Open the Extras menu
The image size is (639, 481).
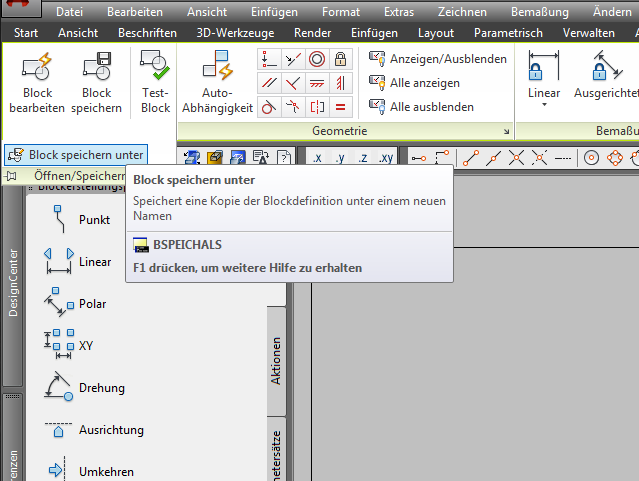pyautogui.click(x=399, y=12)
